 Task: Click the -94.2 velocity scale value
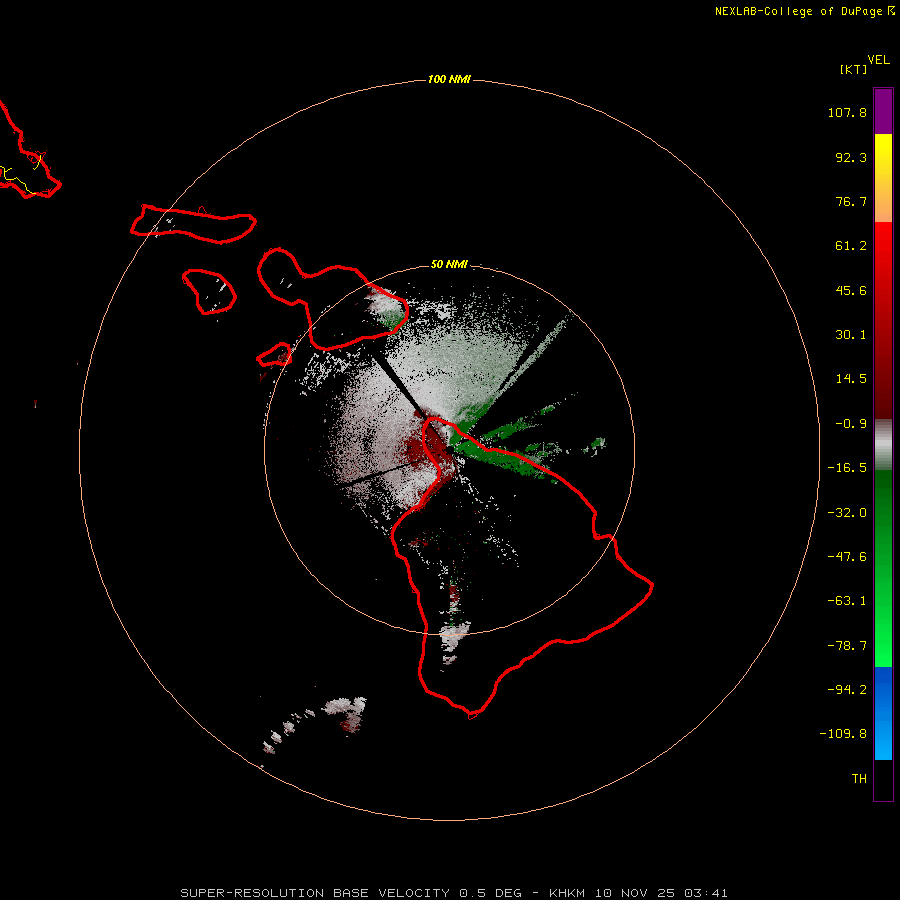pyautogui.click(x=847, y=689)
